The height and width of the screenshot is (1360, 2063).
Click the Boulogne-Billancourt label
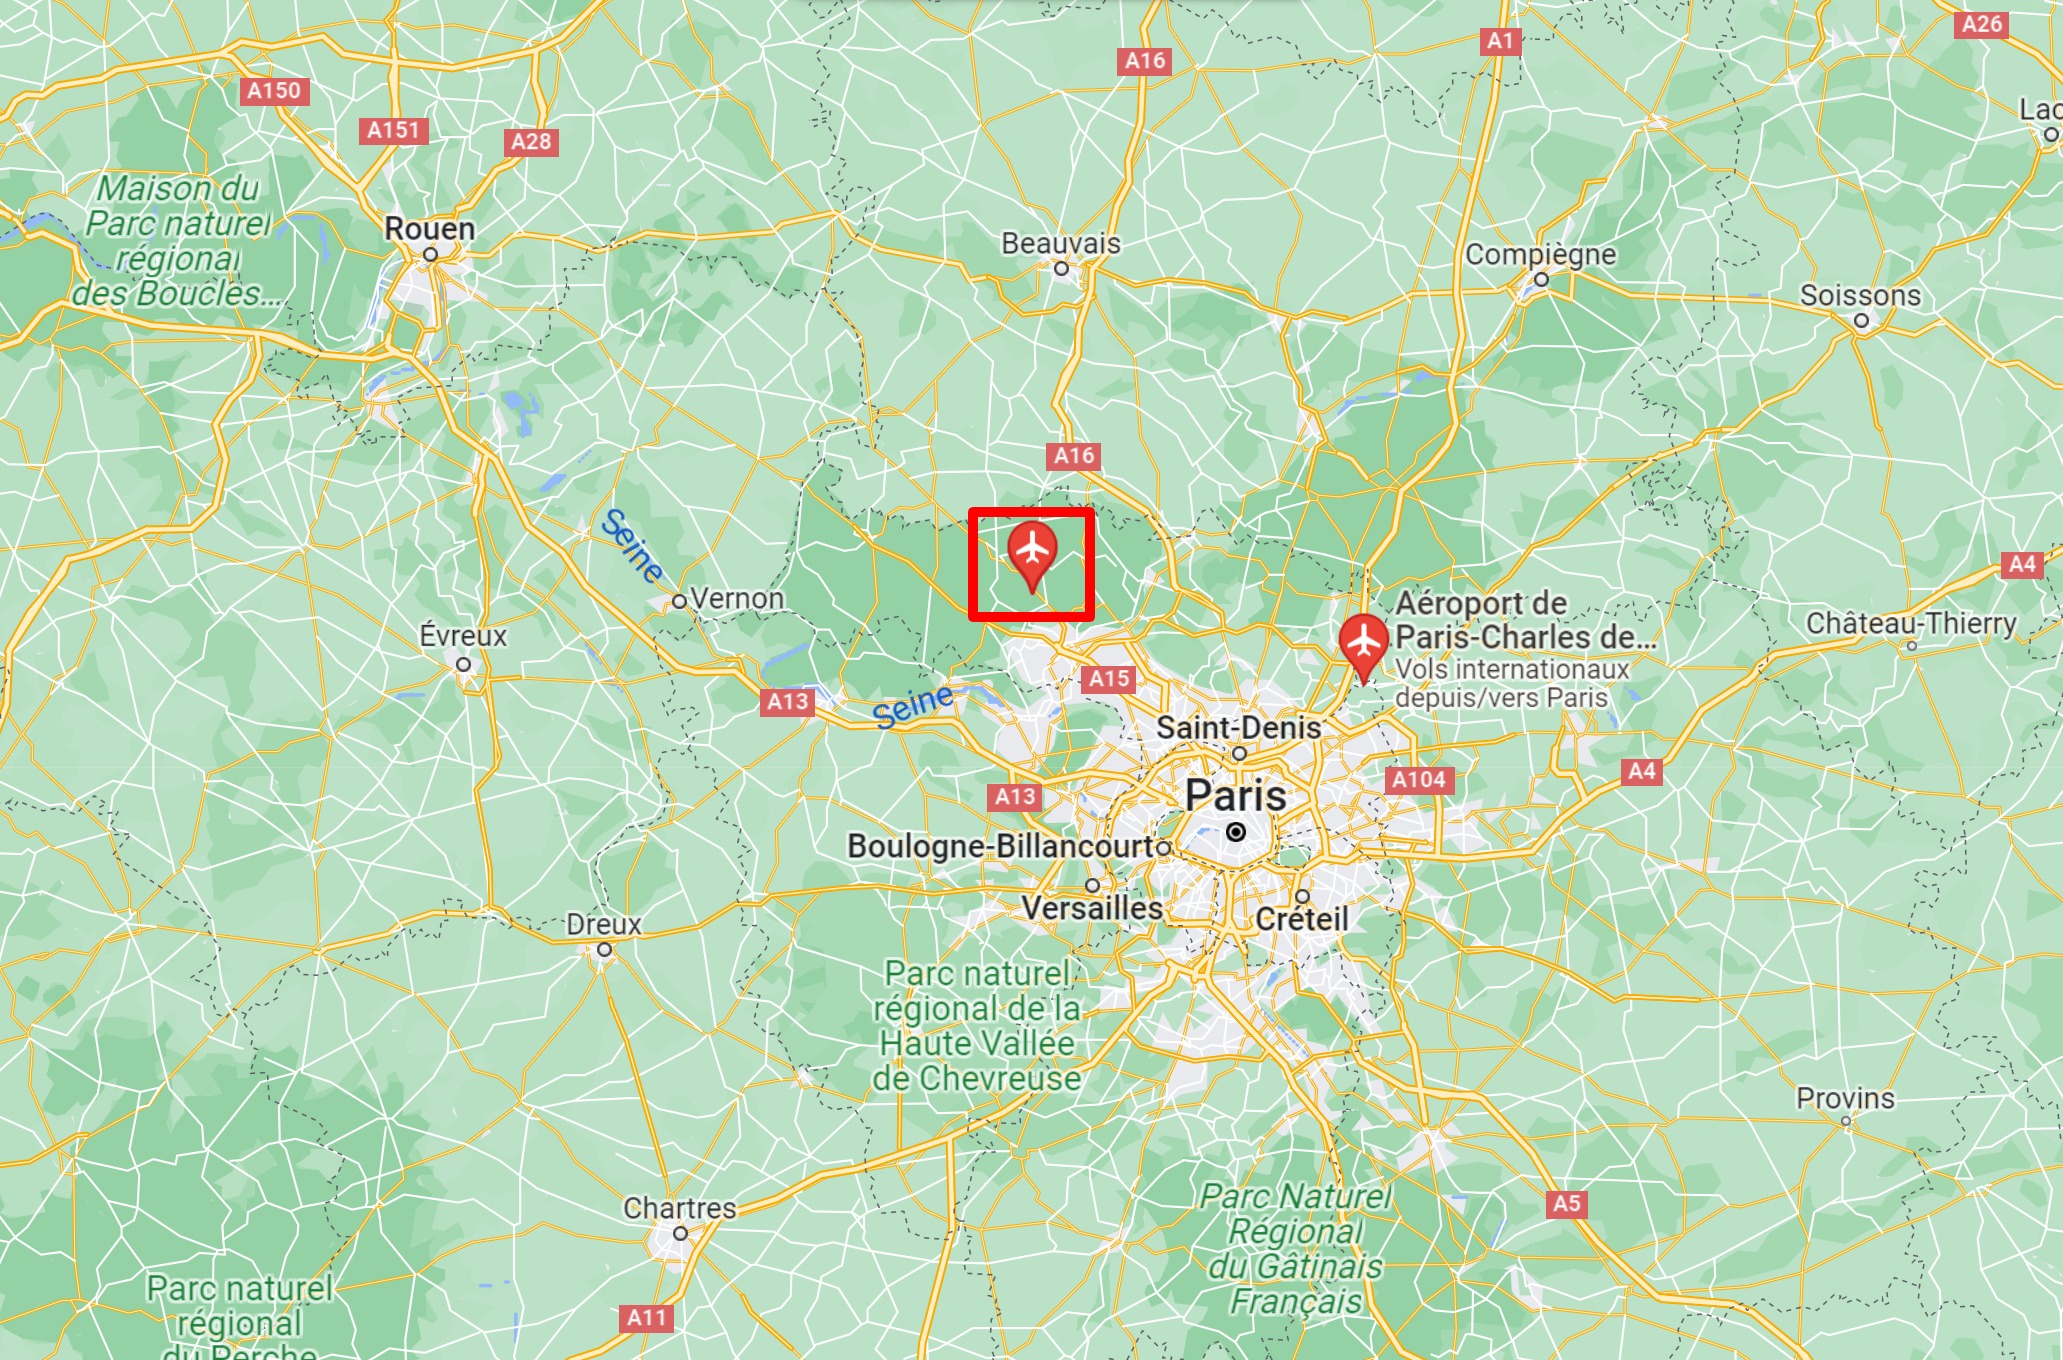[x=1002, y=846]
